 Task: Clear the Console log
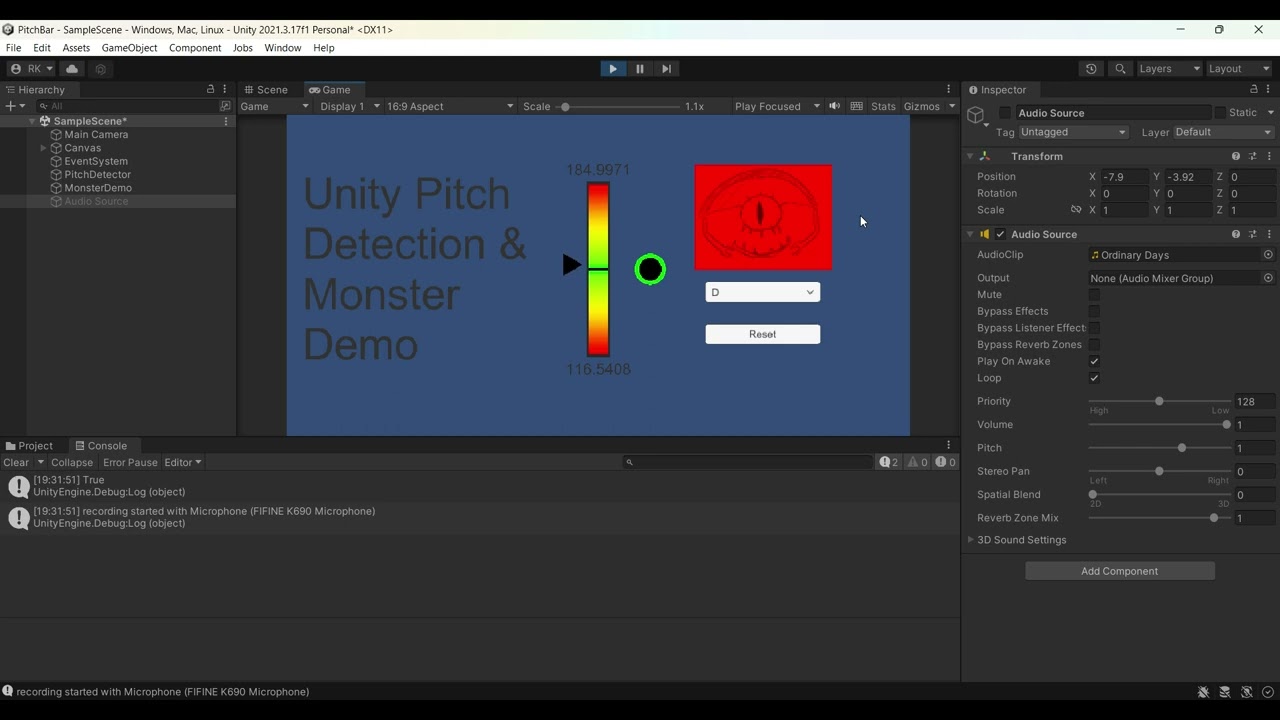16,462
